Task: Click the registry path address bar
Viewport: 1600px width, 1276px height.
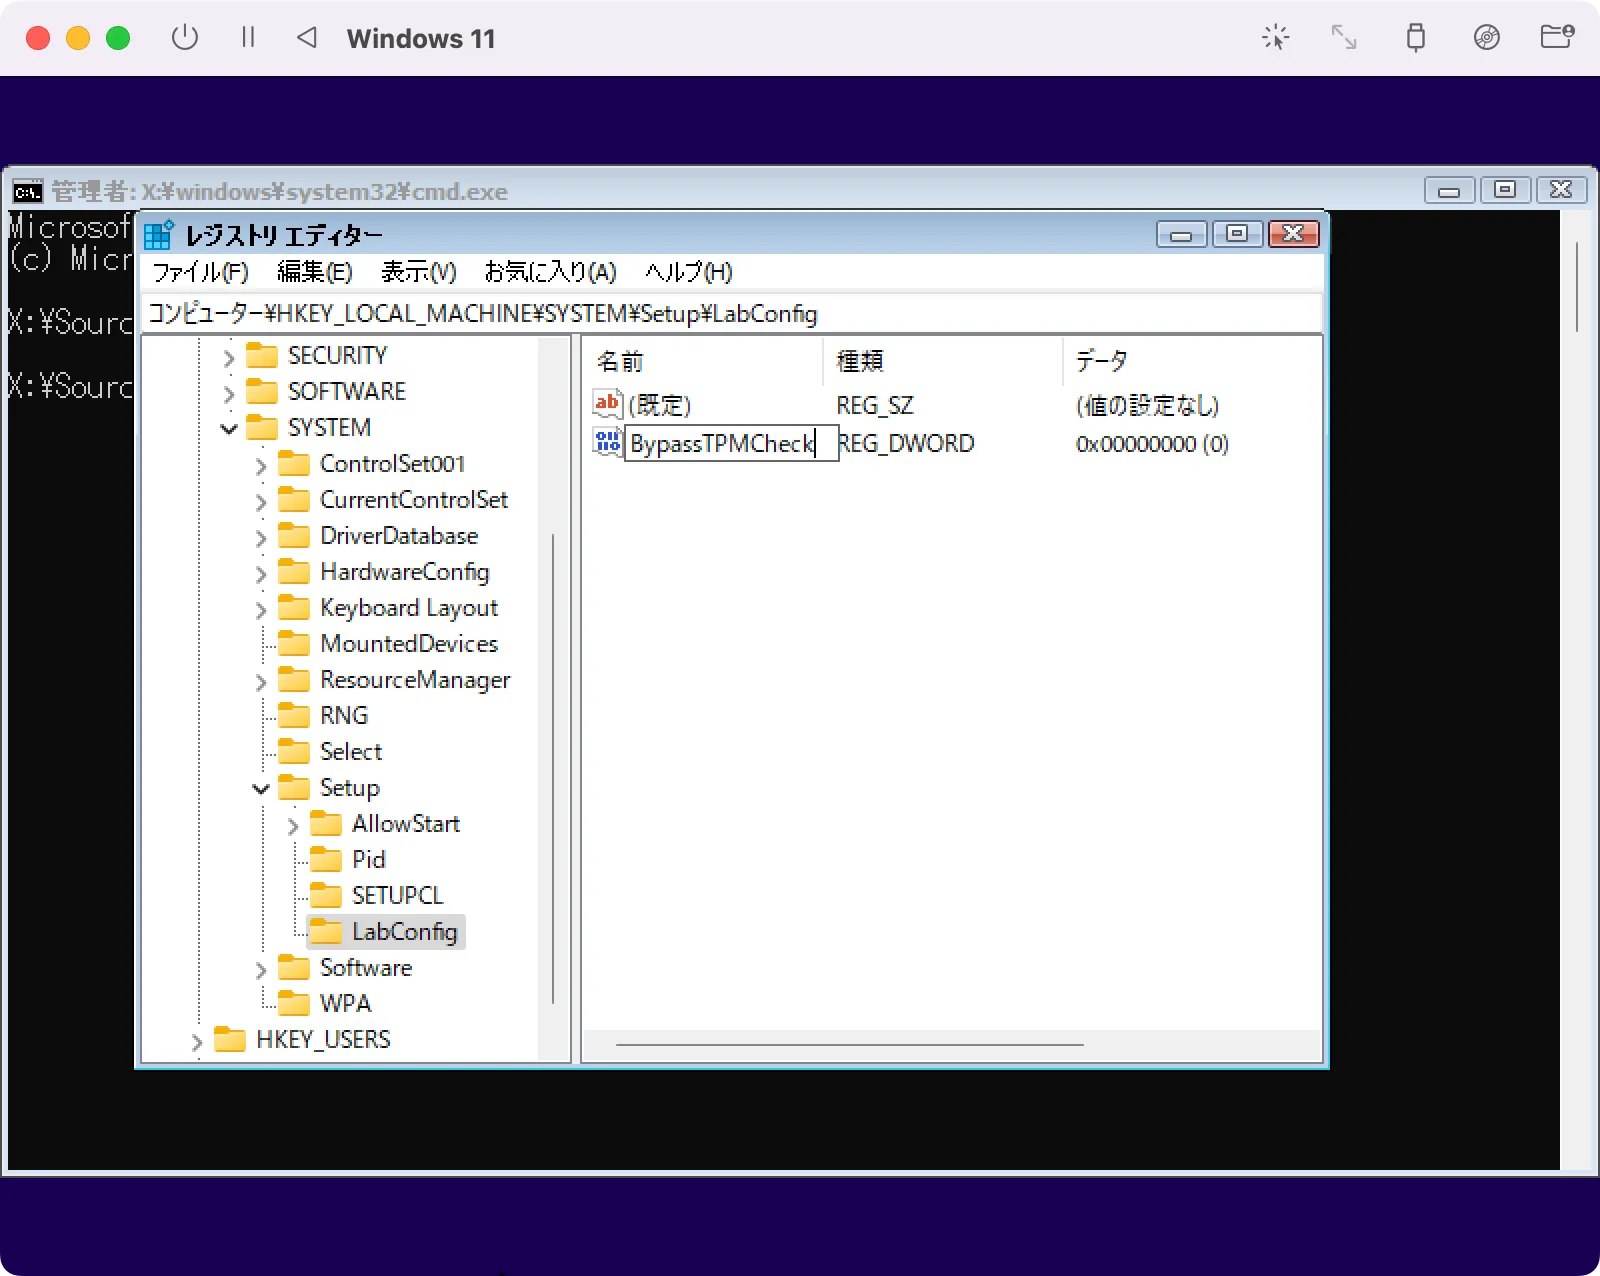Action: (x=730, y=314)
